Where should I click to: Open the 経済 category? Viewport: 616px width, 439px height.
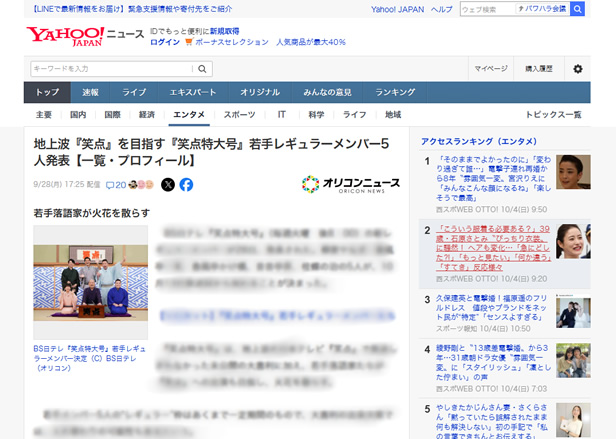tap(147, 115)
